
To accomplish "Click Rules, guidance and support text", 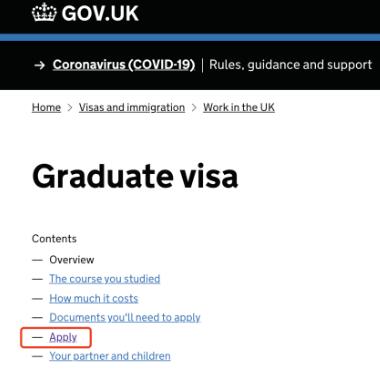I will point(290,65).
